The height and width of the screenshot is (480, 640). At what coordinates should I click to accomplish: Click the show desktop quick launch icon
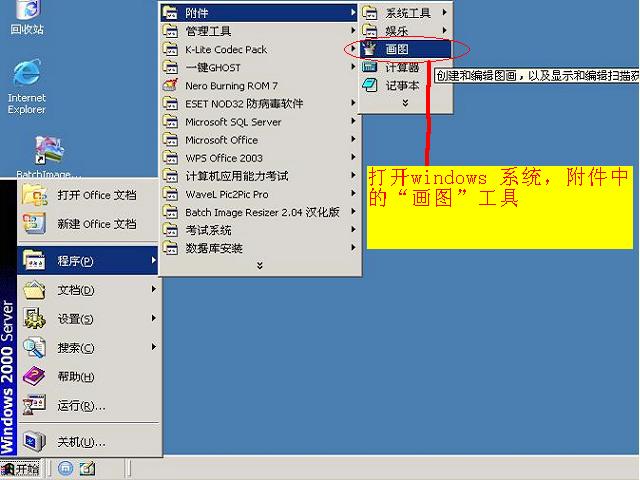(x=87, y=468)
